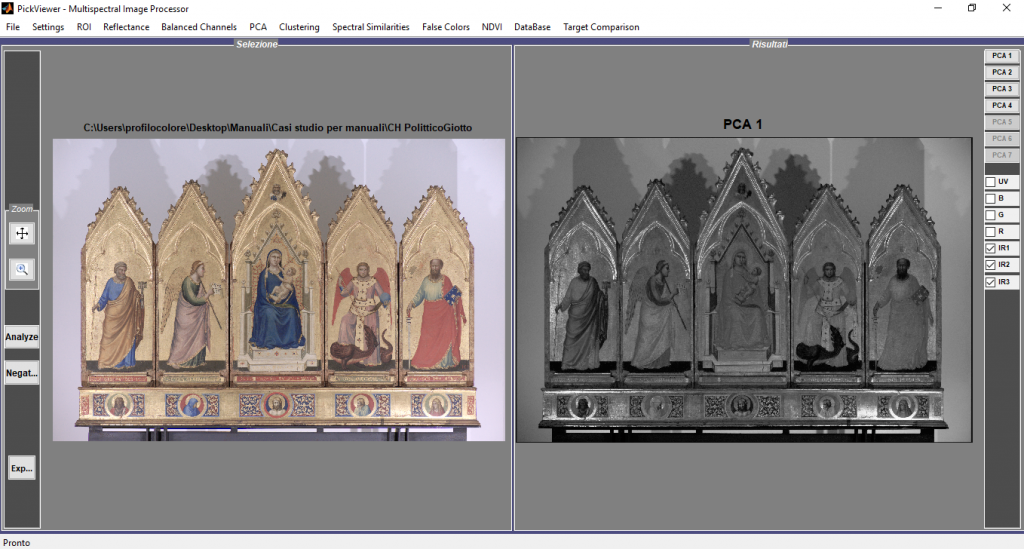Enable the B channel checkbox

pos(991,198)
